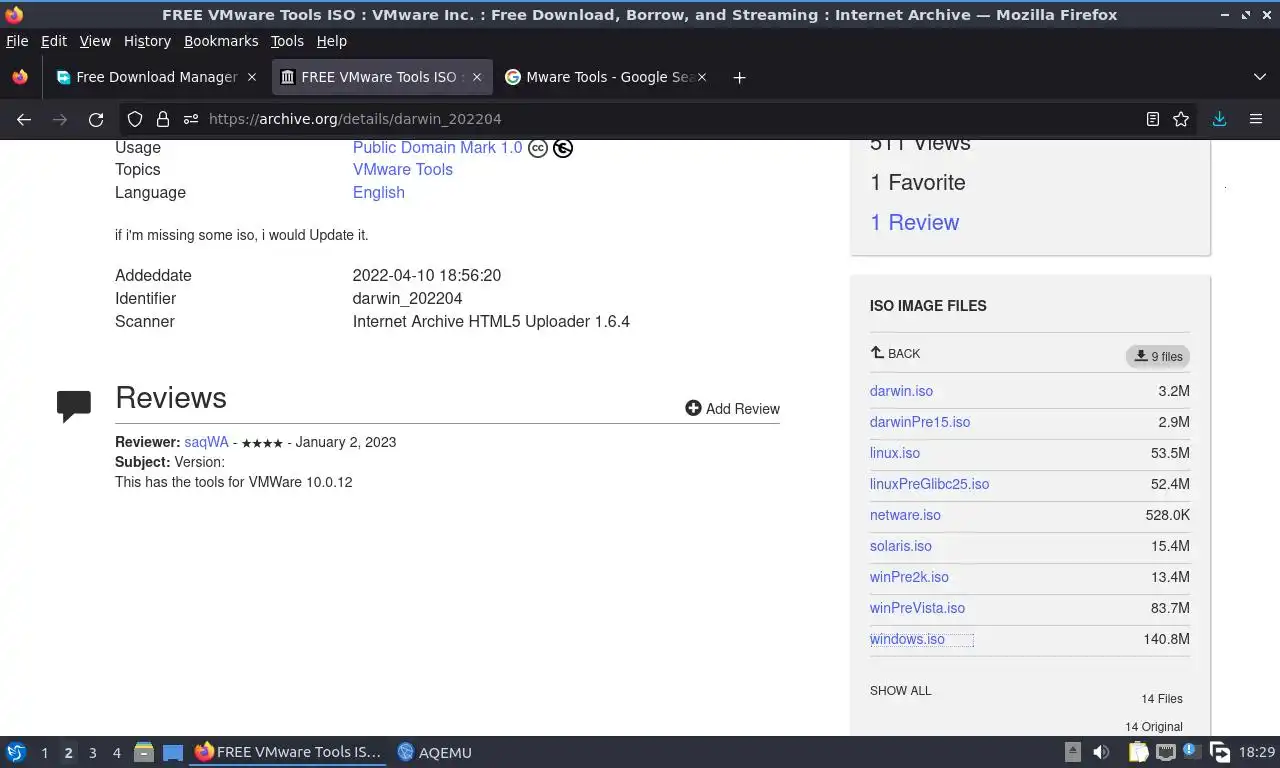Download solaris.iso file

pos(900,546)
